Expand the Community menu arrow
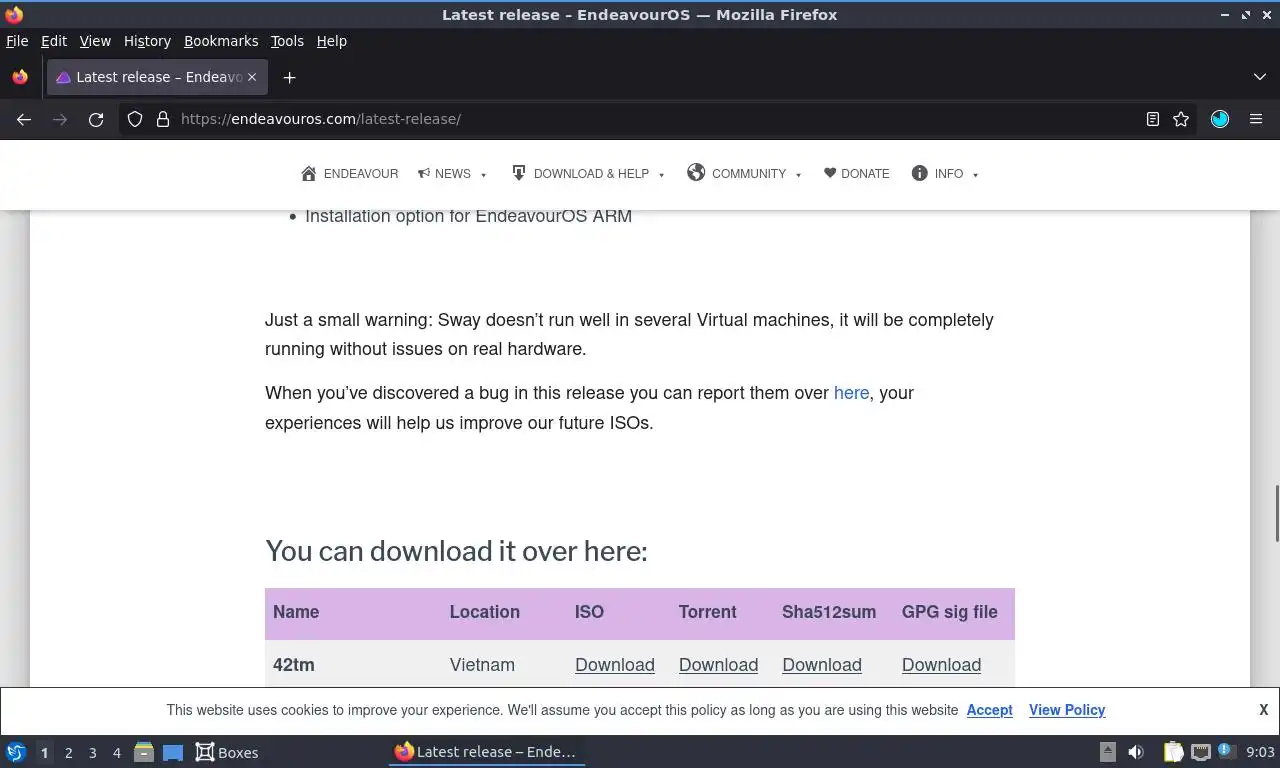The image size is (1280, 768). pos(798,175)
